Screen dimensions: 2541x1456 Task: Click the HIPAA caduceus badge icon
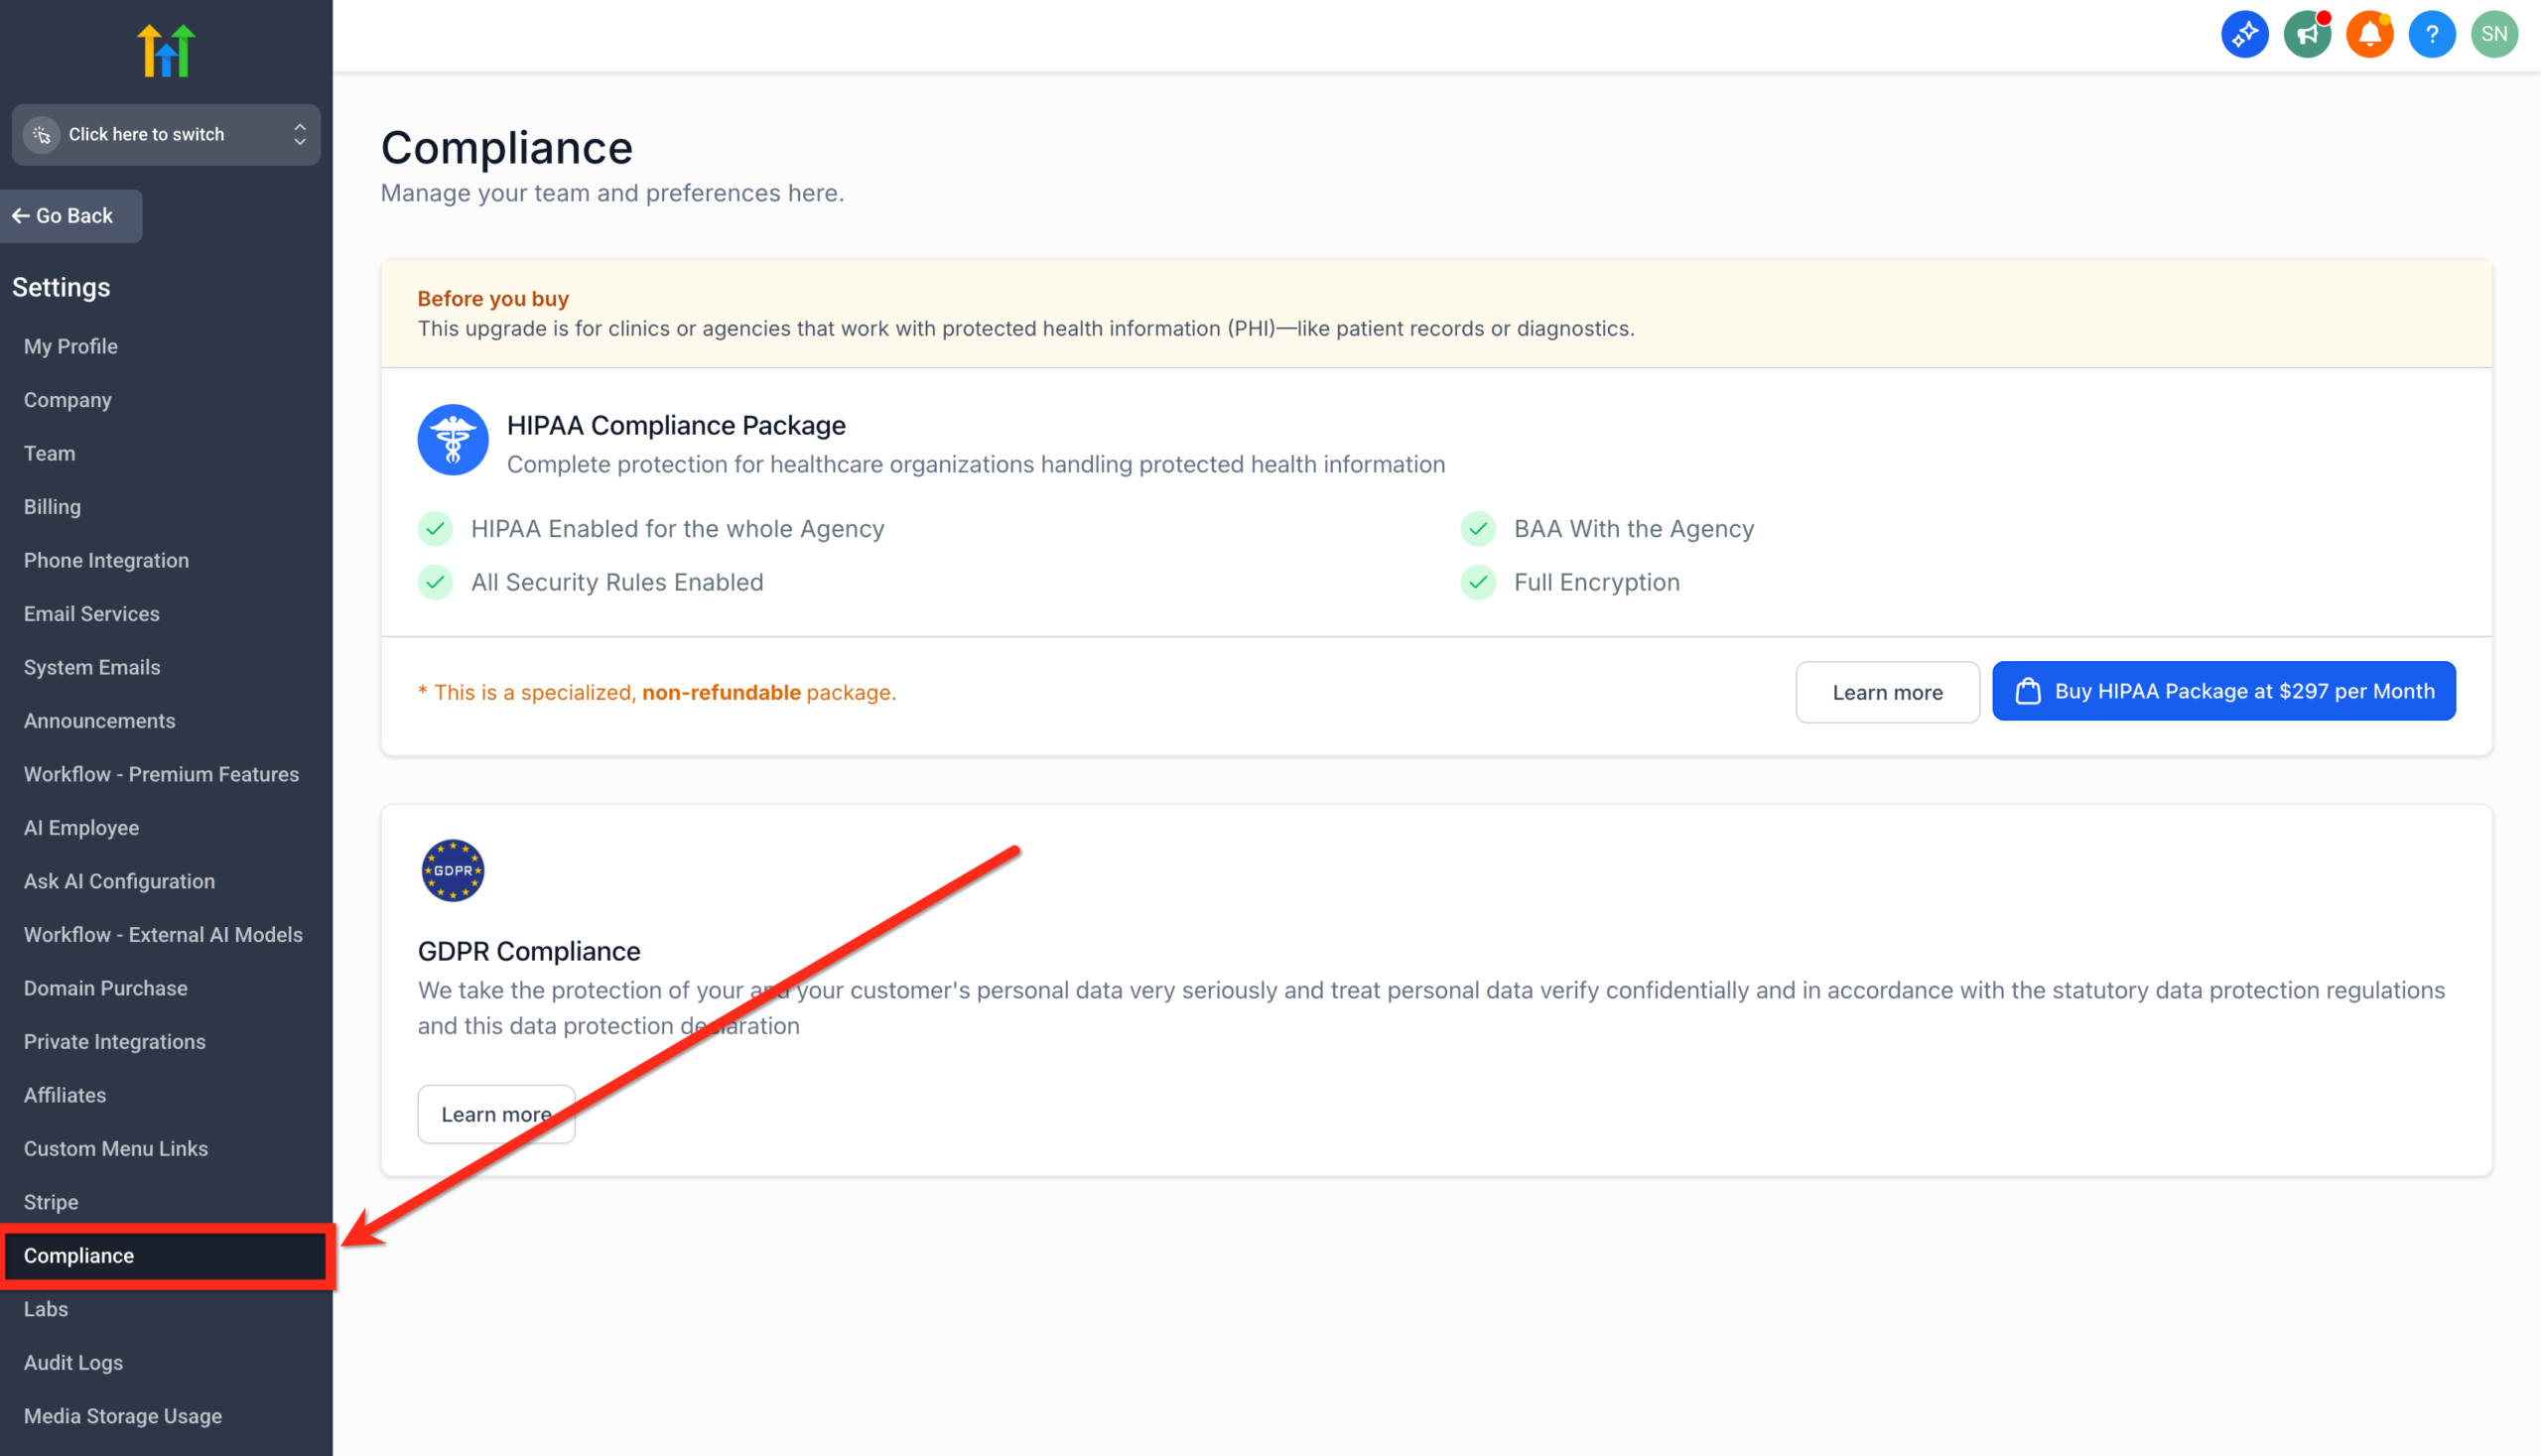(x=452, y=439)
